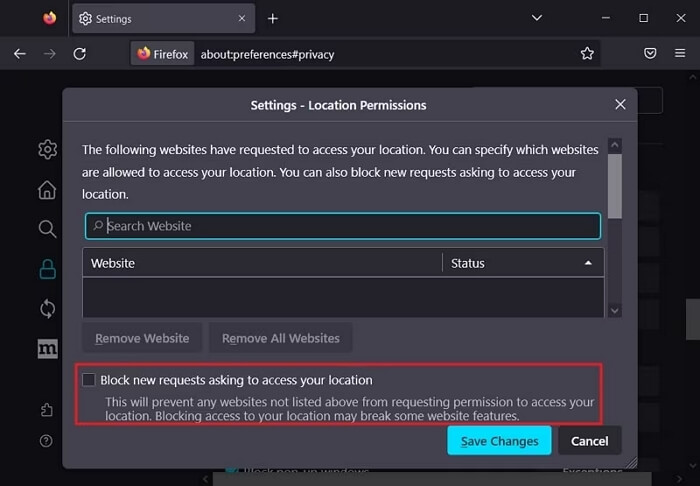700x486 pixels.
Task: Open Search settings magnifier in sidebar
Action: (x=47, y=229)
